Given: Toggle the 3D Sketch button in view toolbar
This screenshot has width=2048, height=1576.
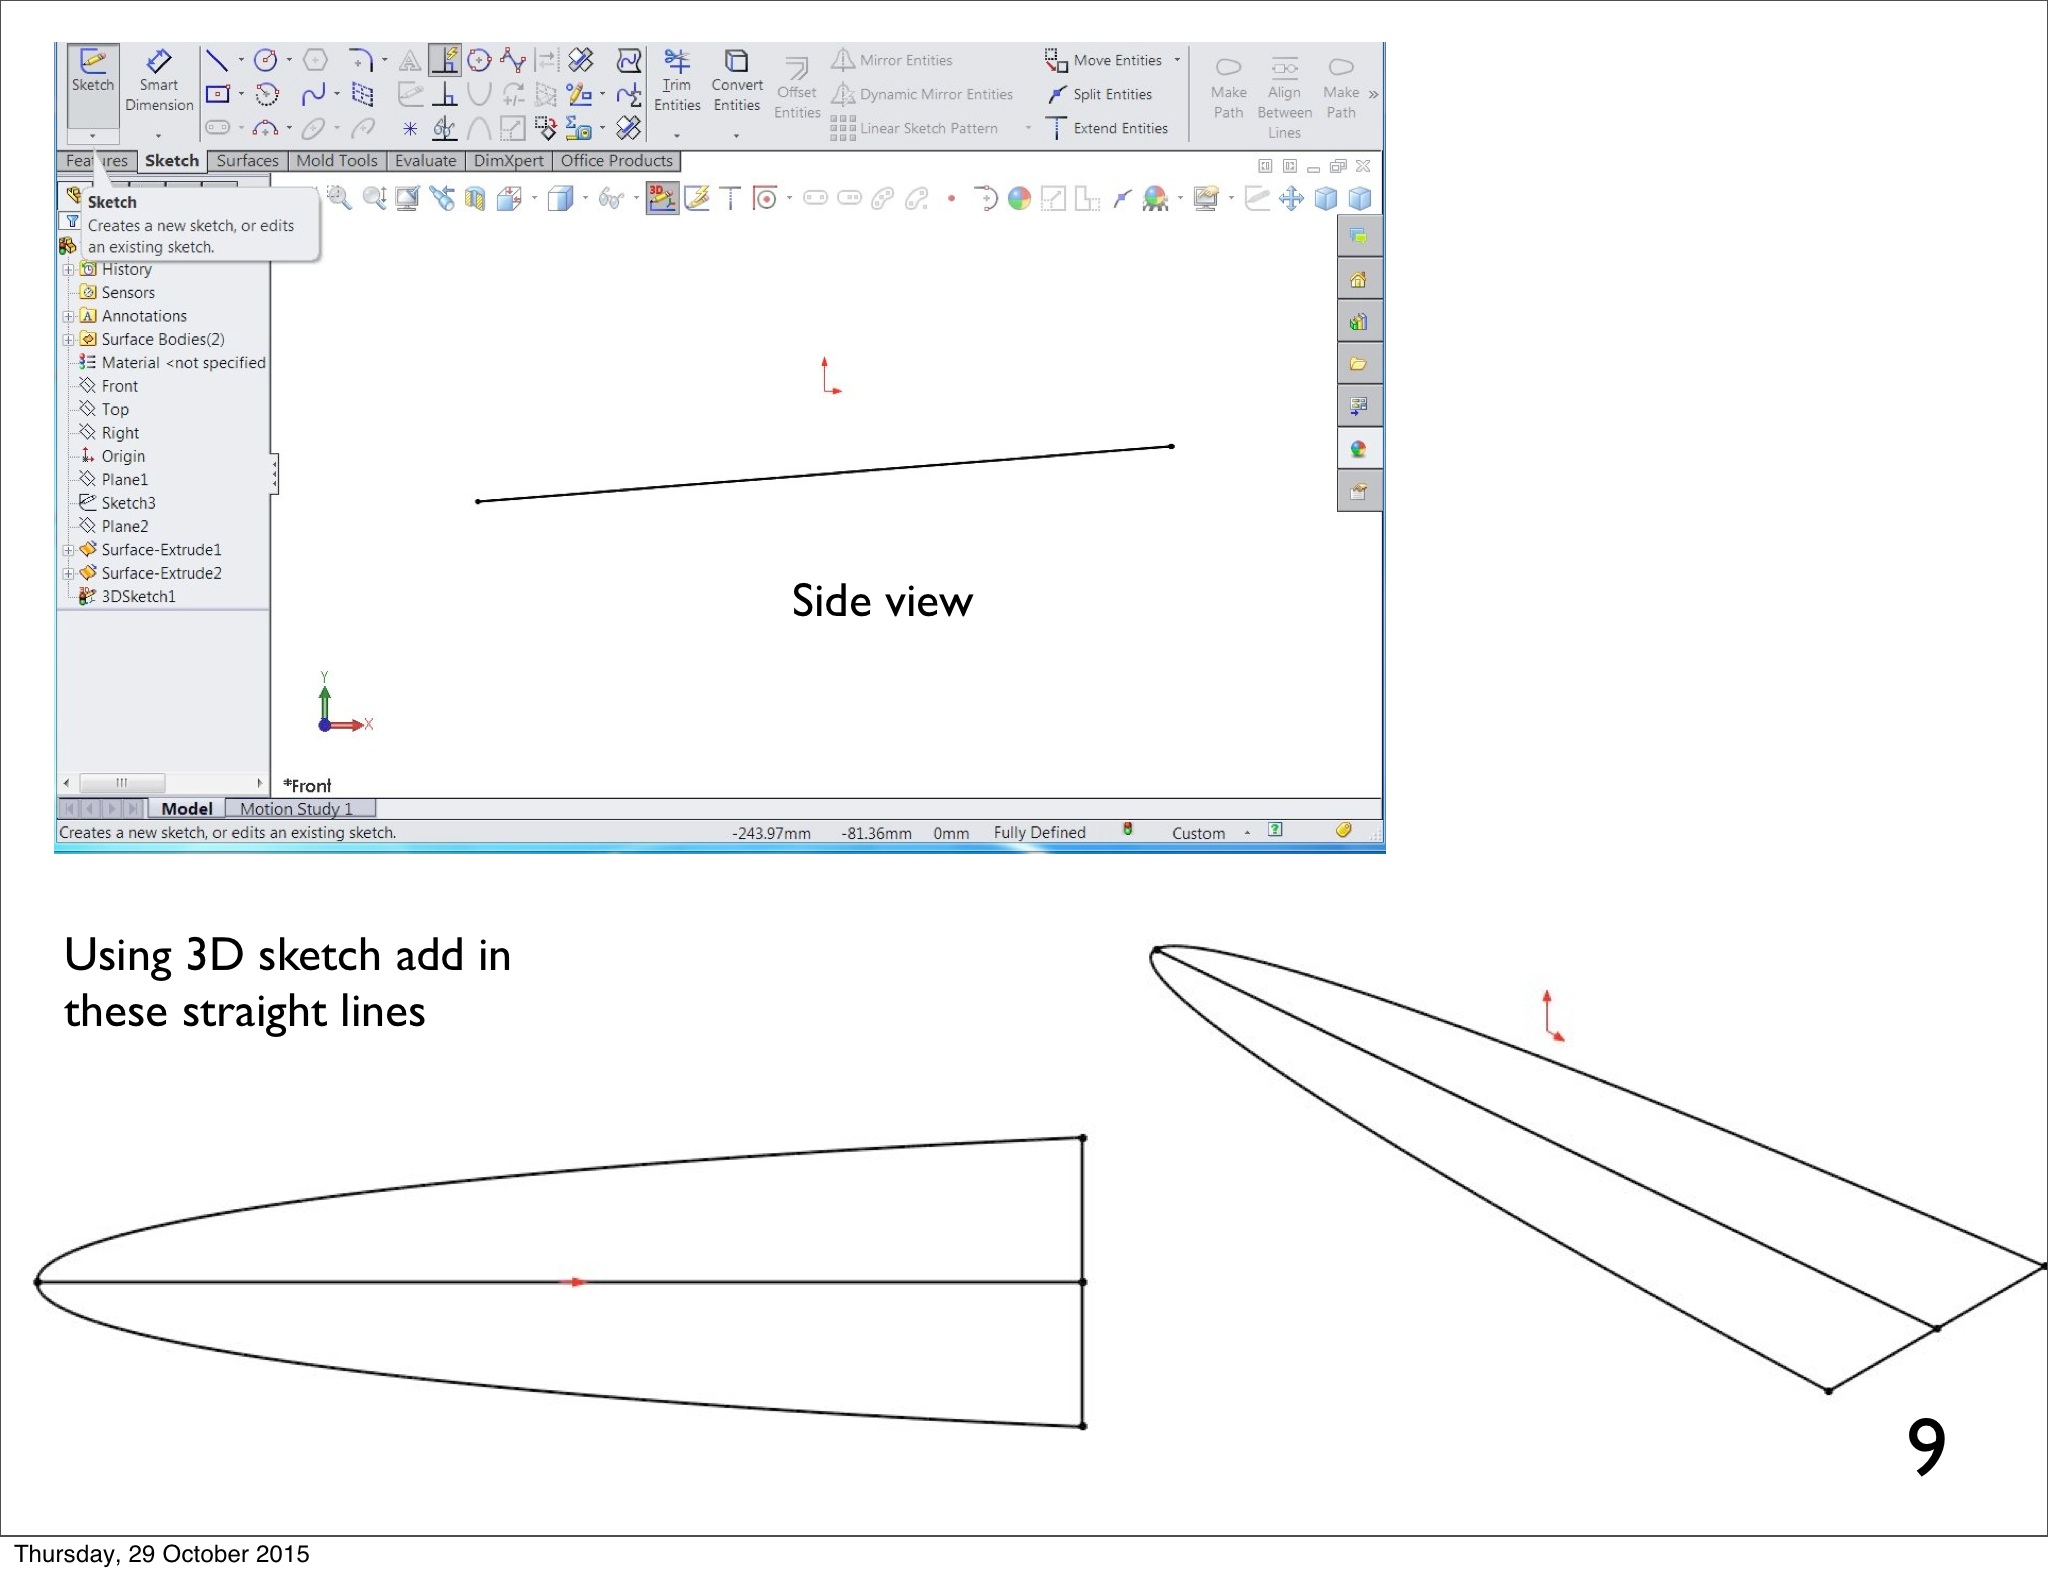Looking at the screenshot, I should click(x=661, y=198).
